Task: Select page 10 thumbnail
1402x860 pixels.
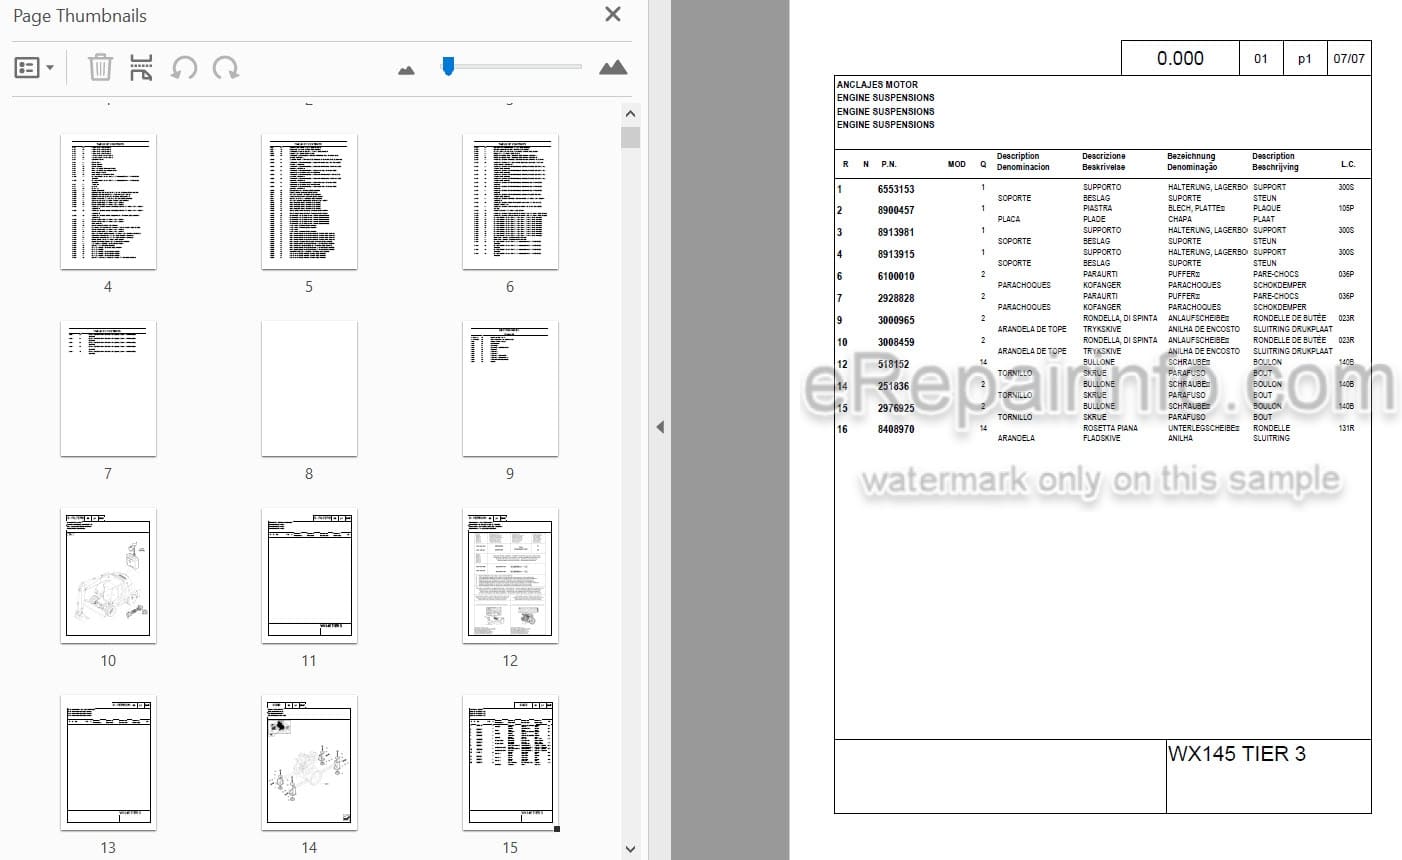Action: tap(108, 576)
